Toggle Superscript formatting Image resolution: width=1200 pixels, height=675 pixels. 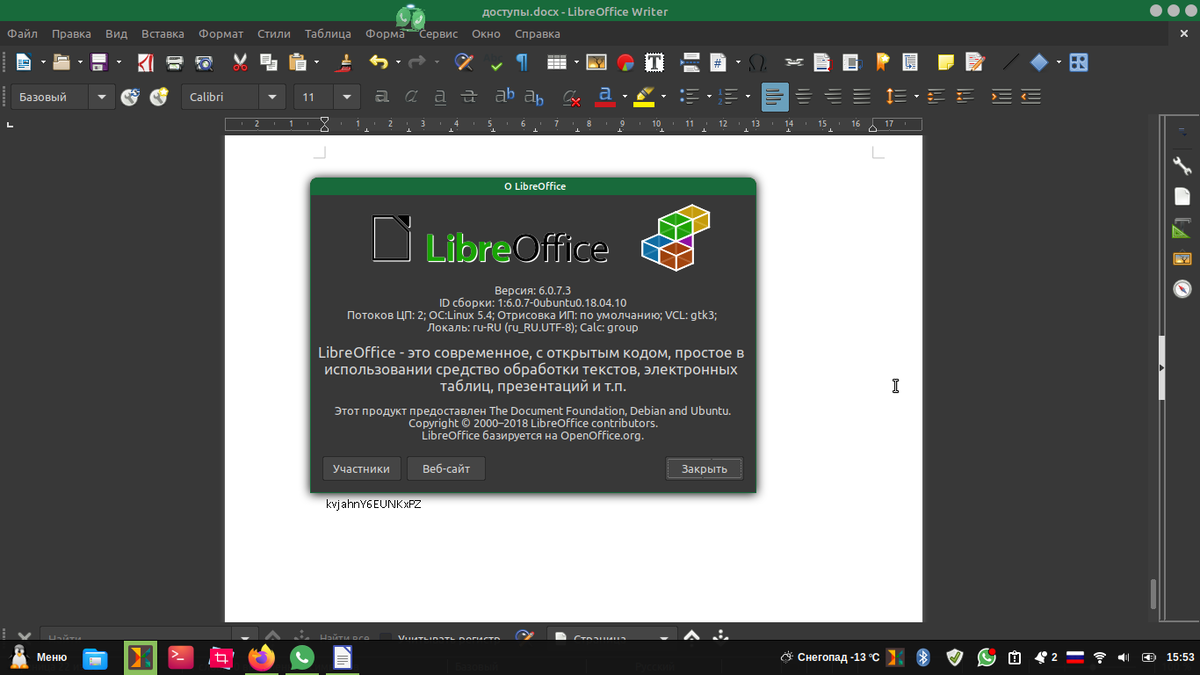point(505,97)
